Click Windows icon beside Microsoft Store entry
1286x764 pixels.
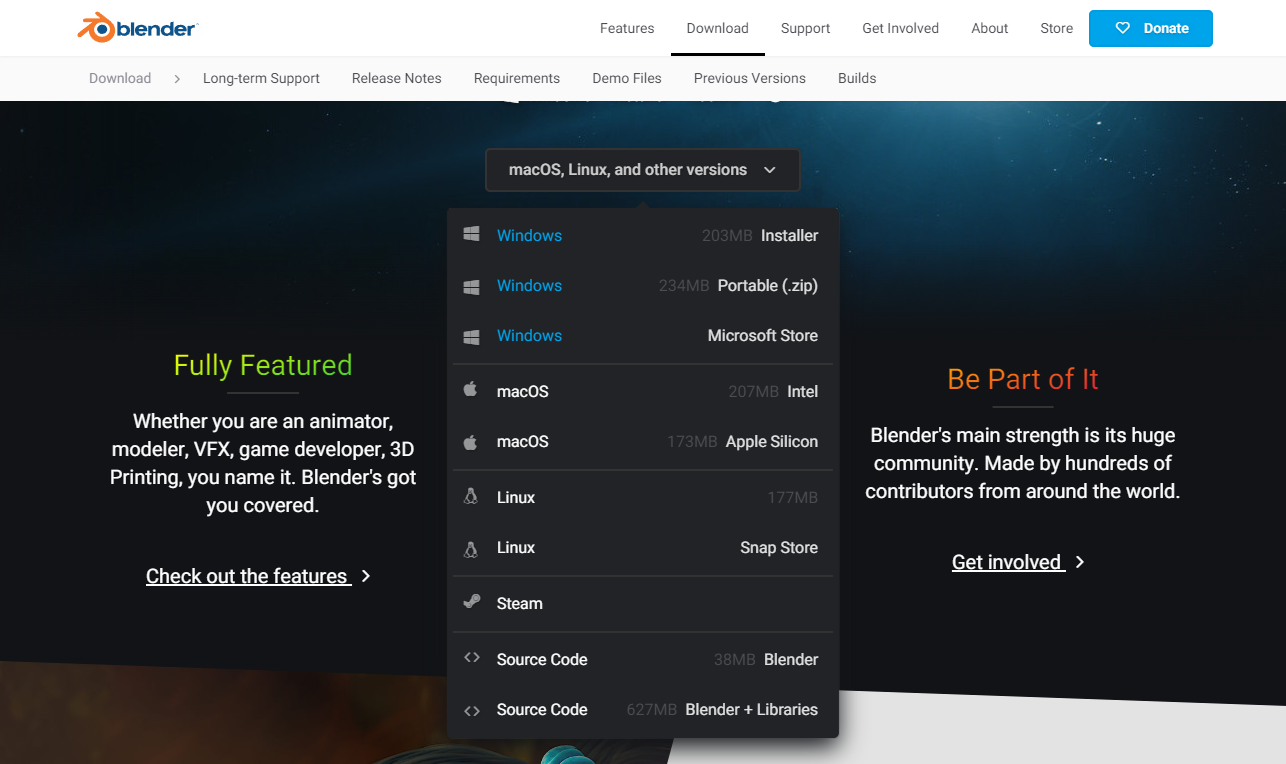[x=471, y=336]
